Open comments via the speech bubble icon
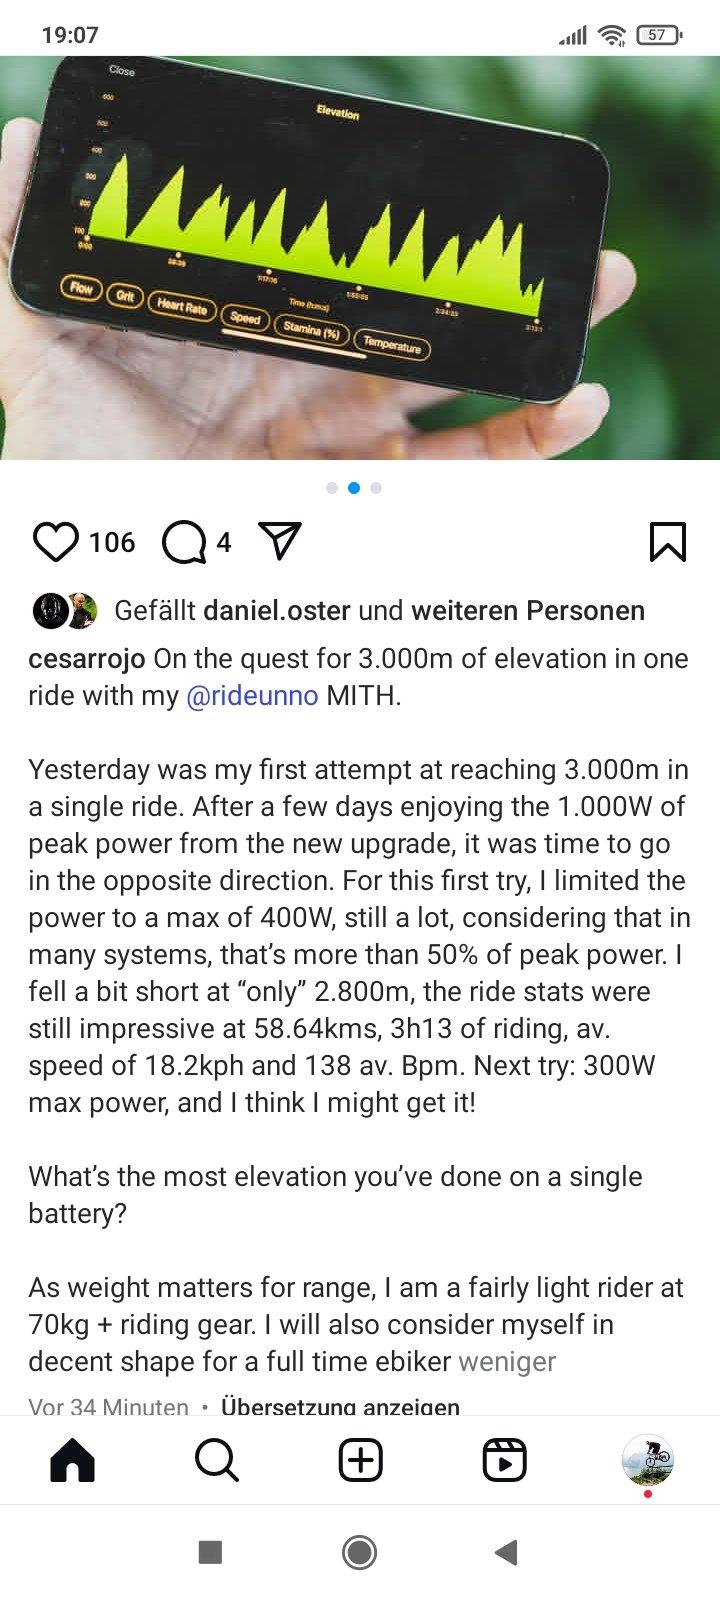The height and width of the screenshot is (1600, 720). [x=184, y=542]
